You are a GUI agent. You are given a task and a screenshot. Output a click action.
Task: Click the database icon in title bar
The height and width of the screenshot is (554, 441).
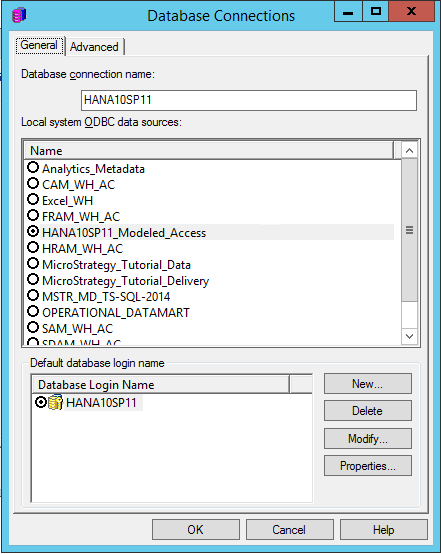[19, 16]
